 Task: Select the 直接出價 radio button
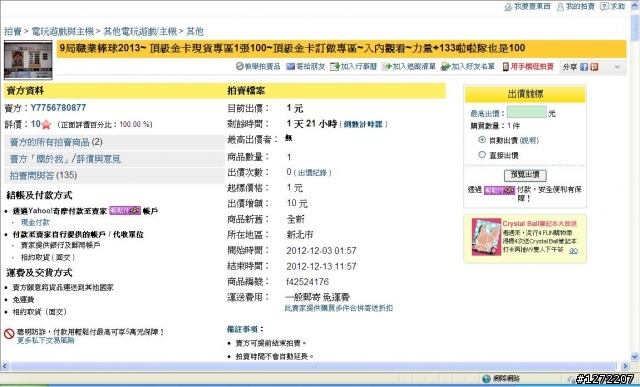pyautogui.click(x=482, y=155)
